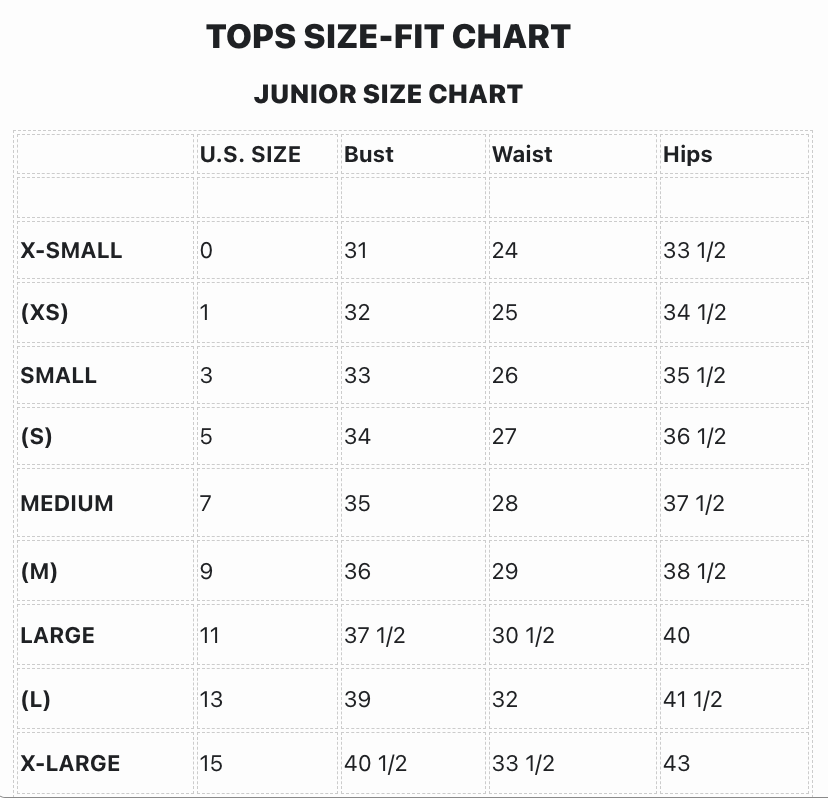
Task: Click the MEDIUM row label
Action: [67, 503]
